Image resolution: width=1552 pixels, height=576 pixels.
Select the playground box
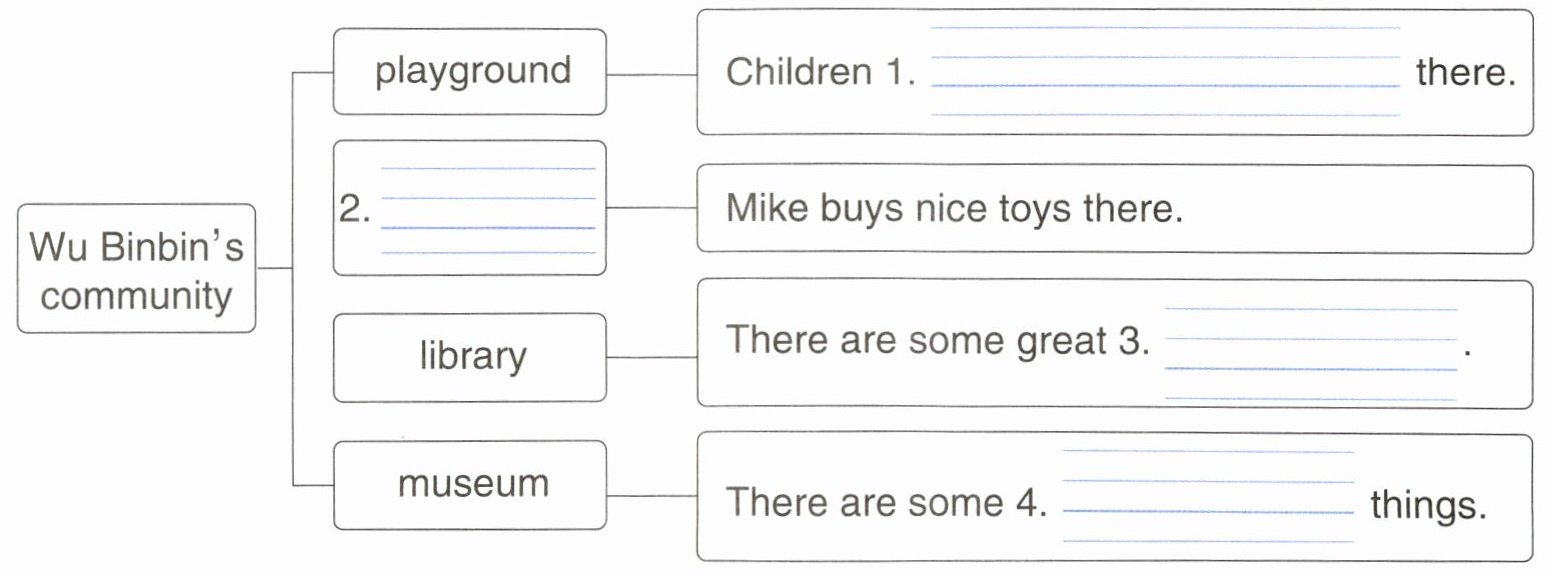[469, 71]
